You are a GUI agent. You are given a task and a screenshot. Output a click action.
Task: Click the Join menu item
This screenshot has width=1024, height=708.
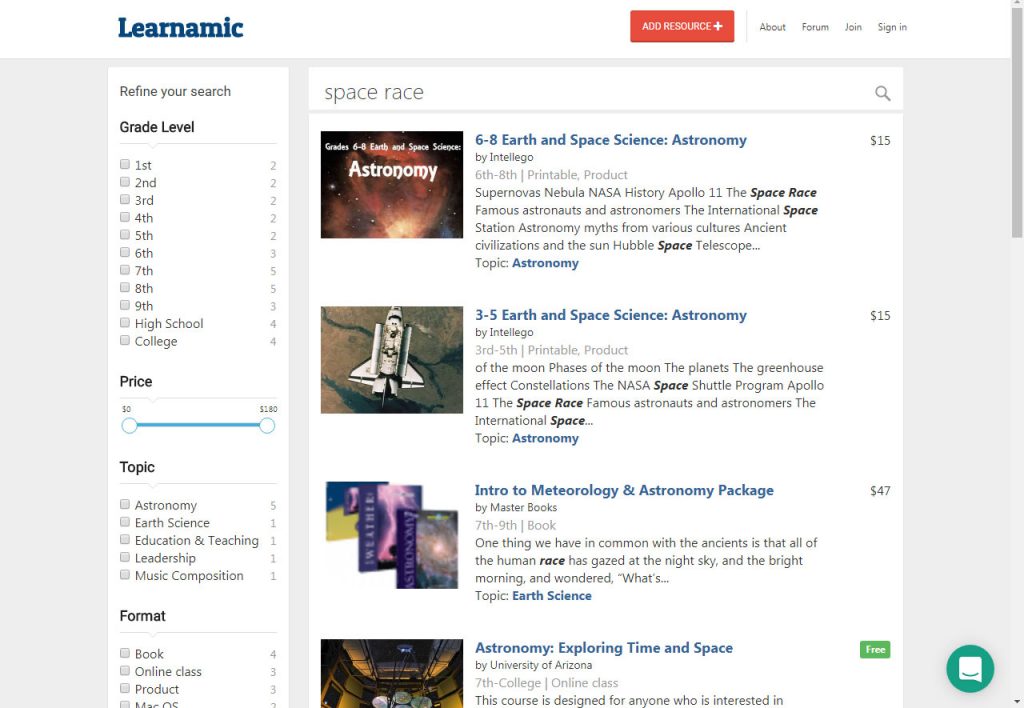click(853, 27)
